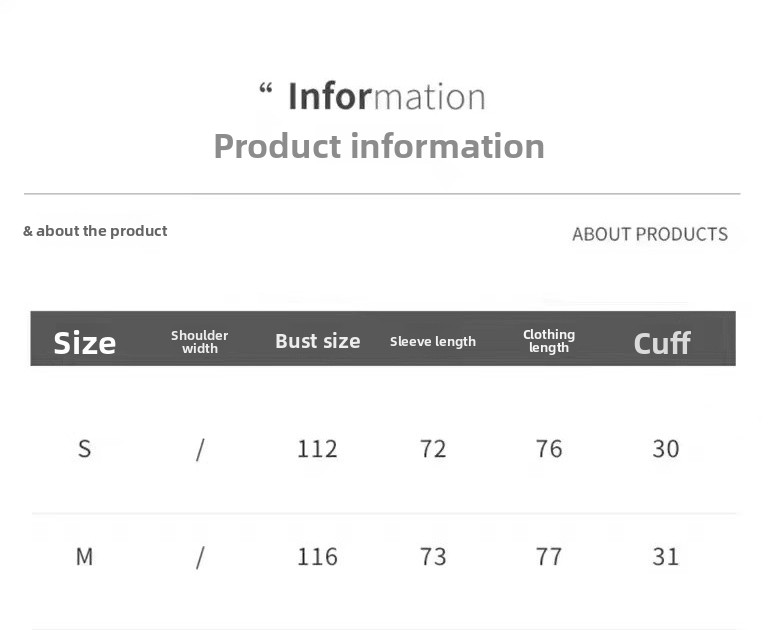Image resolution: width=776 pixels, height=630 pixels.
Task: Click the sleeve length value 73
Action: (x=433, y=556)
